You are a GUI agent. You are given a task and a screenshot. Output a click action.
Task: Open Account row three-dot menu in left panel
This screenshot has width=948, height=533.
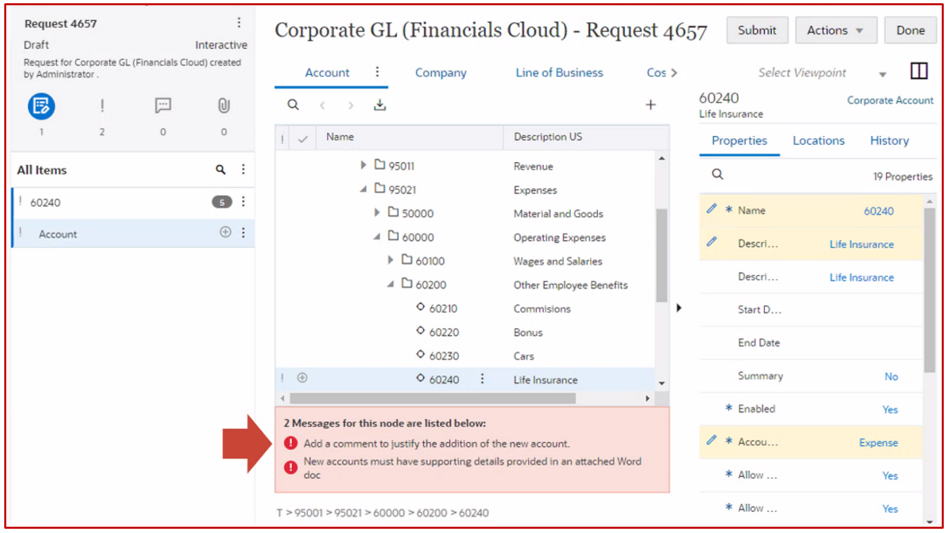[x=243, y=233]
